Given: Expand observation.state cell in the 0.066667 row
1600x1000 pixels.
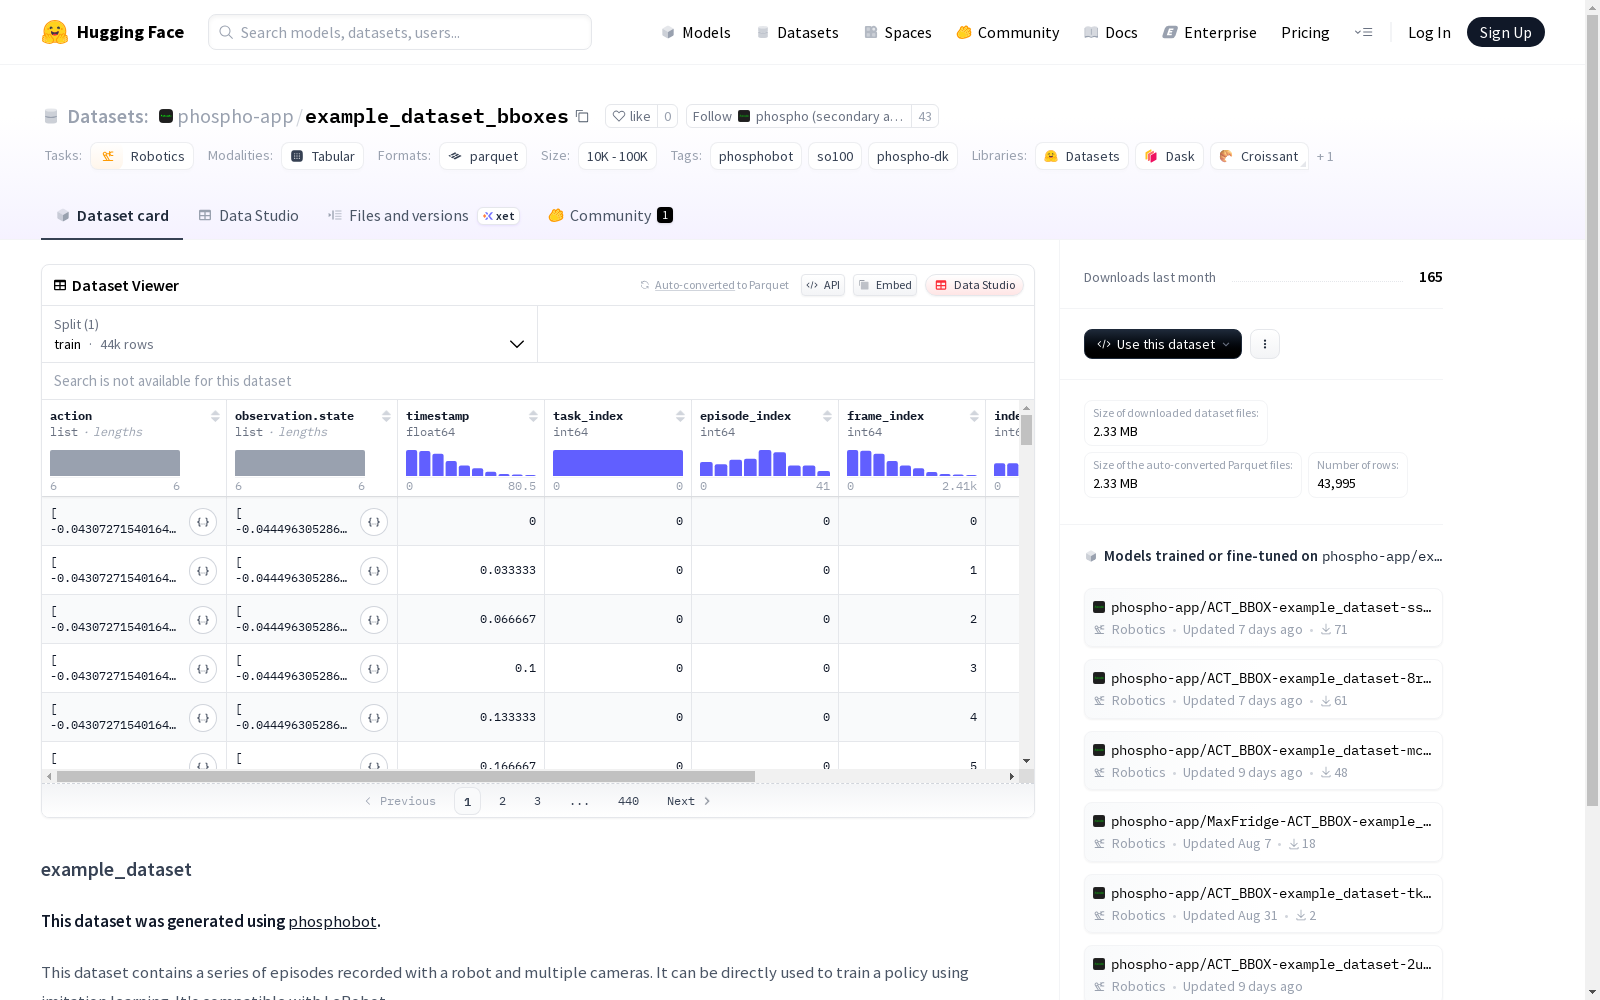Looking at the screenshot, I should click(x=374, y=620).
